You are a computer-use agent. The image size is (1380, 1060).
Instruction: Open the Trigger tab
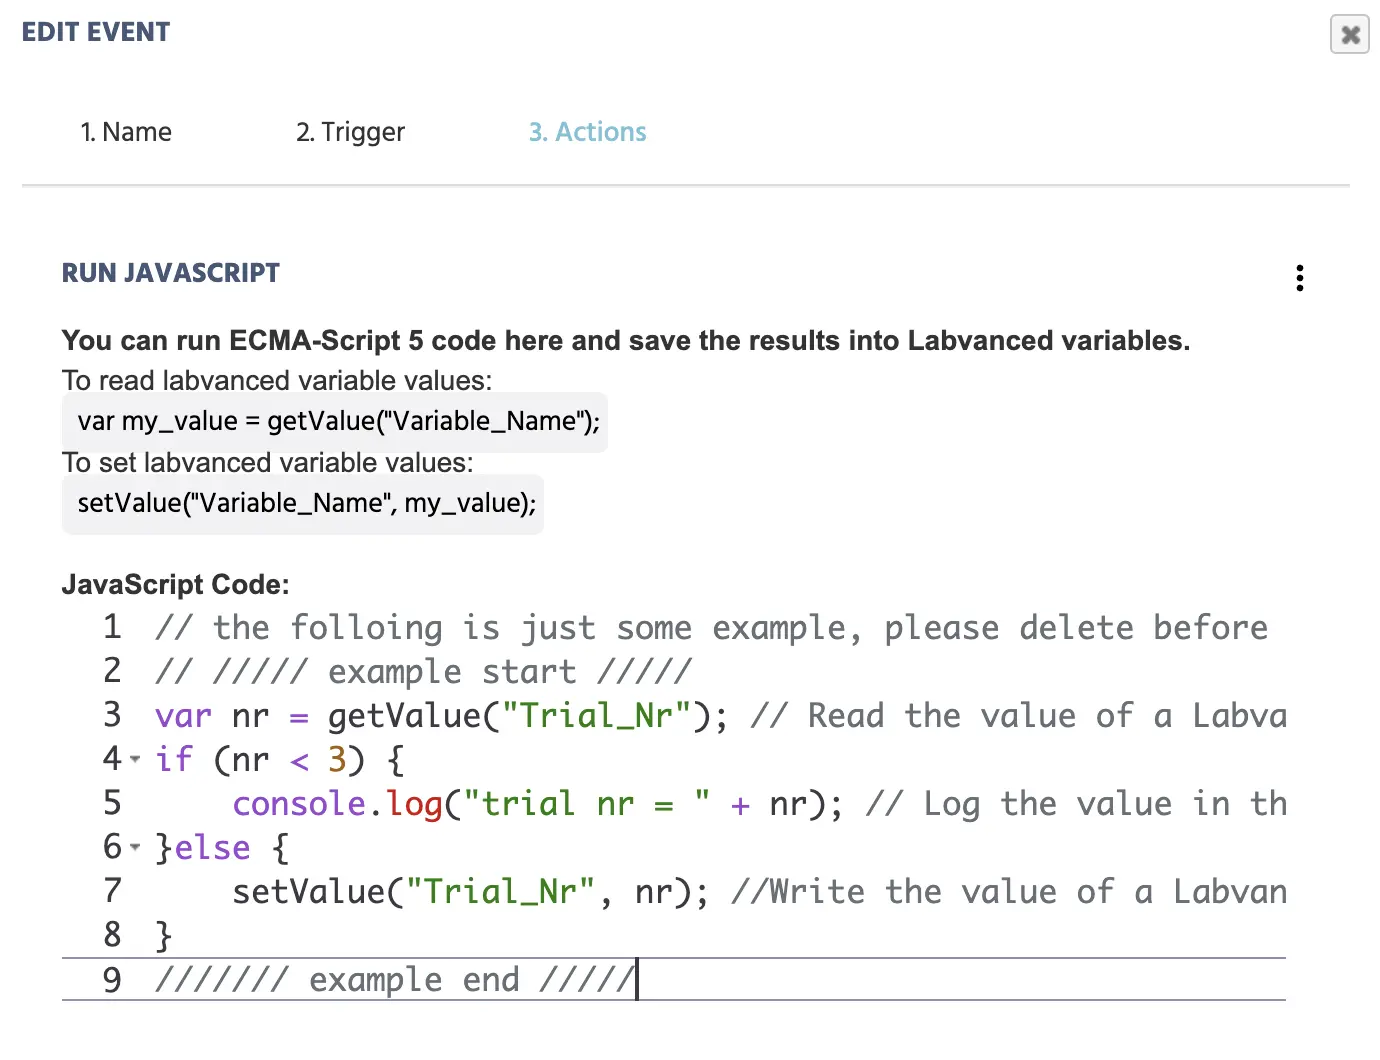click(x=350, y=131)
